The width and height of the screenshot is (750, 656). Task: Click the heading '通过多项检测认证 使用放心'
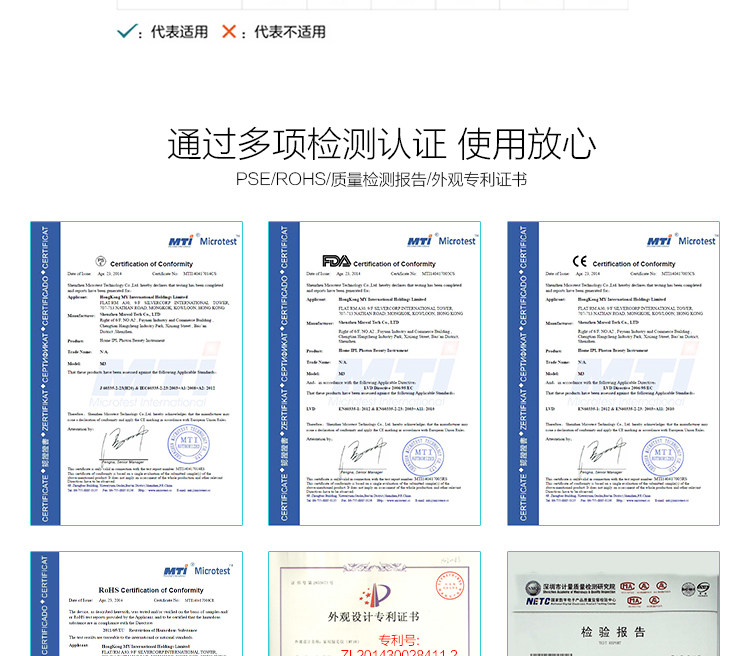coord(381,144)
